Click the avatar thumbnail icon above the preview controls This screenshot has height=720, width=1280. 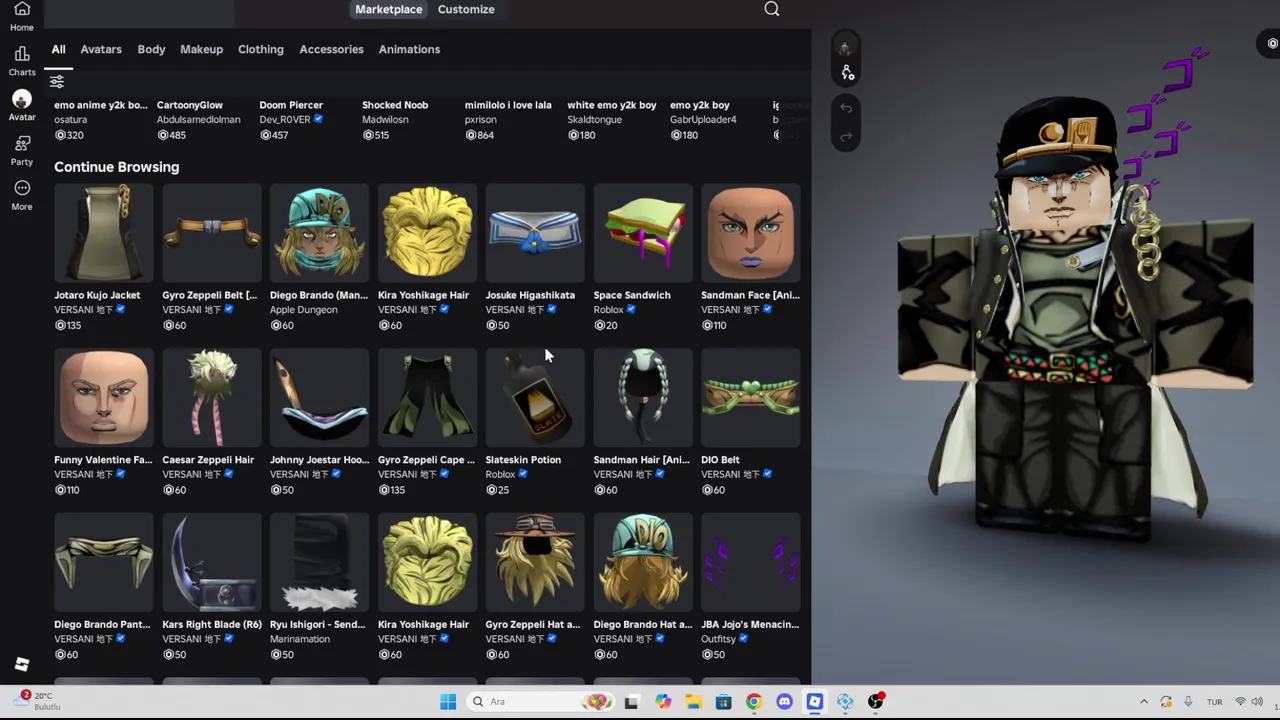click(x=845, y=48)
